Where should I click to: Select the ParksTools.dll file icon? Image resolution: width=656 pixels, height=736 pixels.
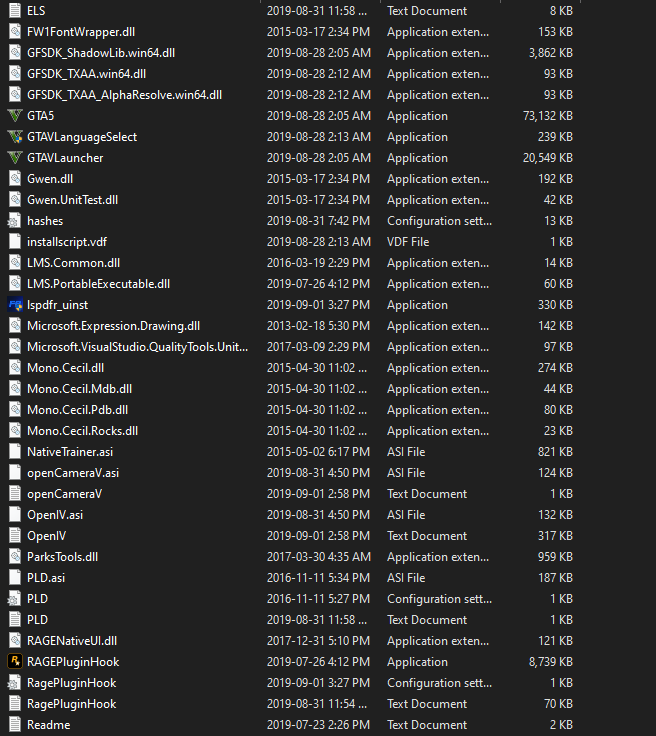[x=15, y=557]
